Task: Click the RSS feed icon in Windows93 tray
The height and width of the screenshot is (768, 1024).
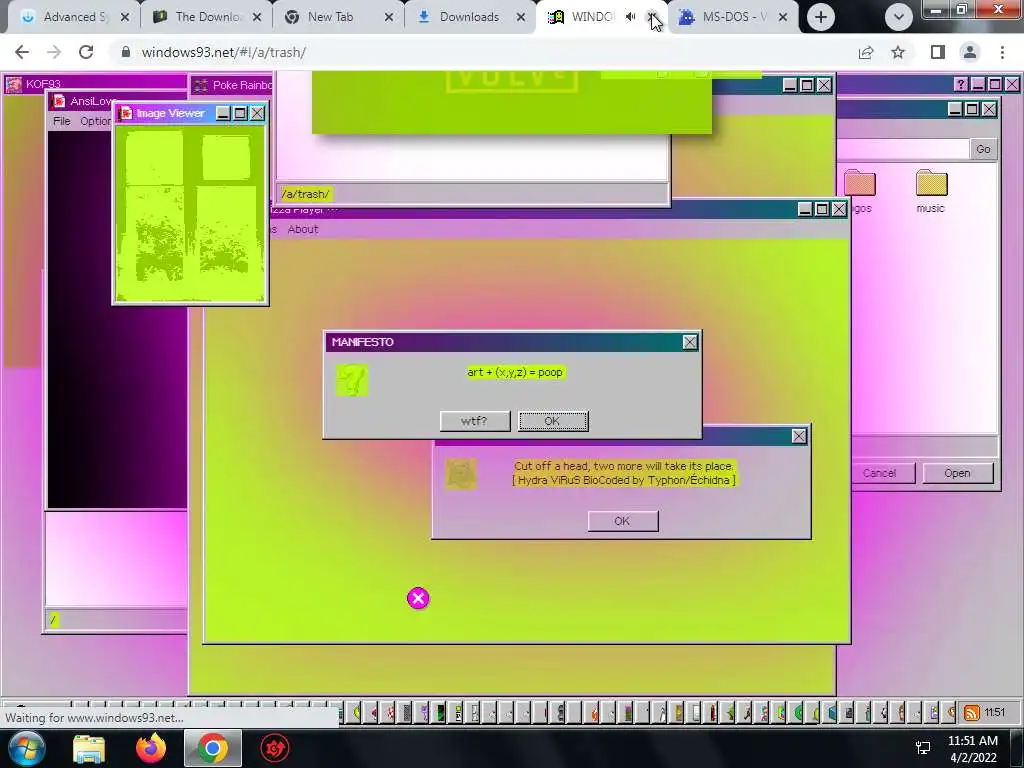Action: 971,712
